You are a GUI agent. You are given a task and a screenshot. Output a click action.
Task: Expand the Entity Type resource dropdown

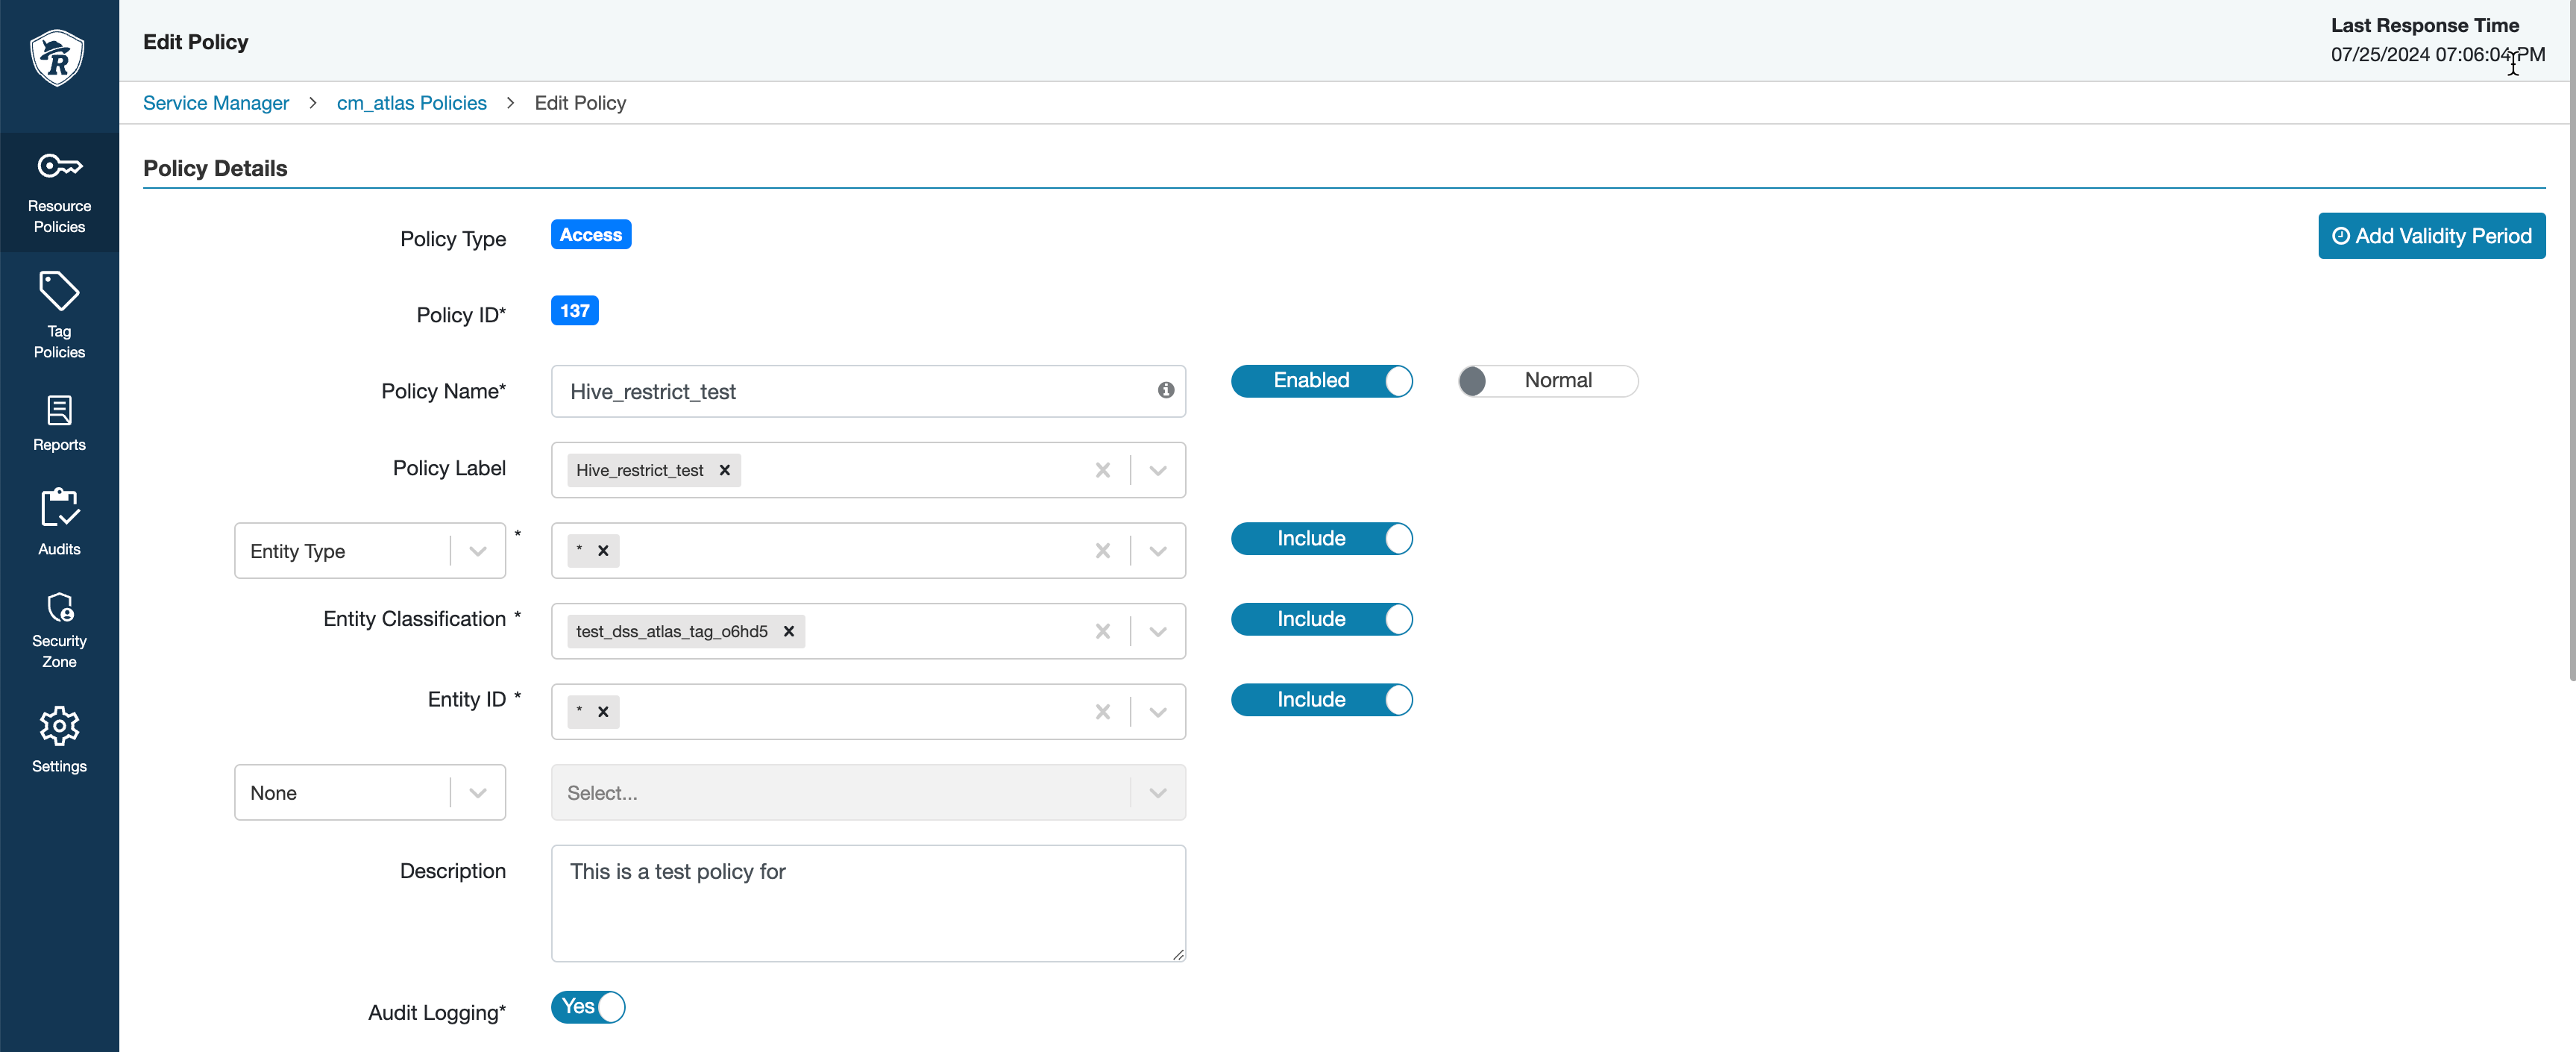coord(477,551)
